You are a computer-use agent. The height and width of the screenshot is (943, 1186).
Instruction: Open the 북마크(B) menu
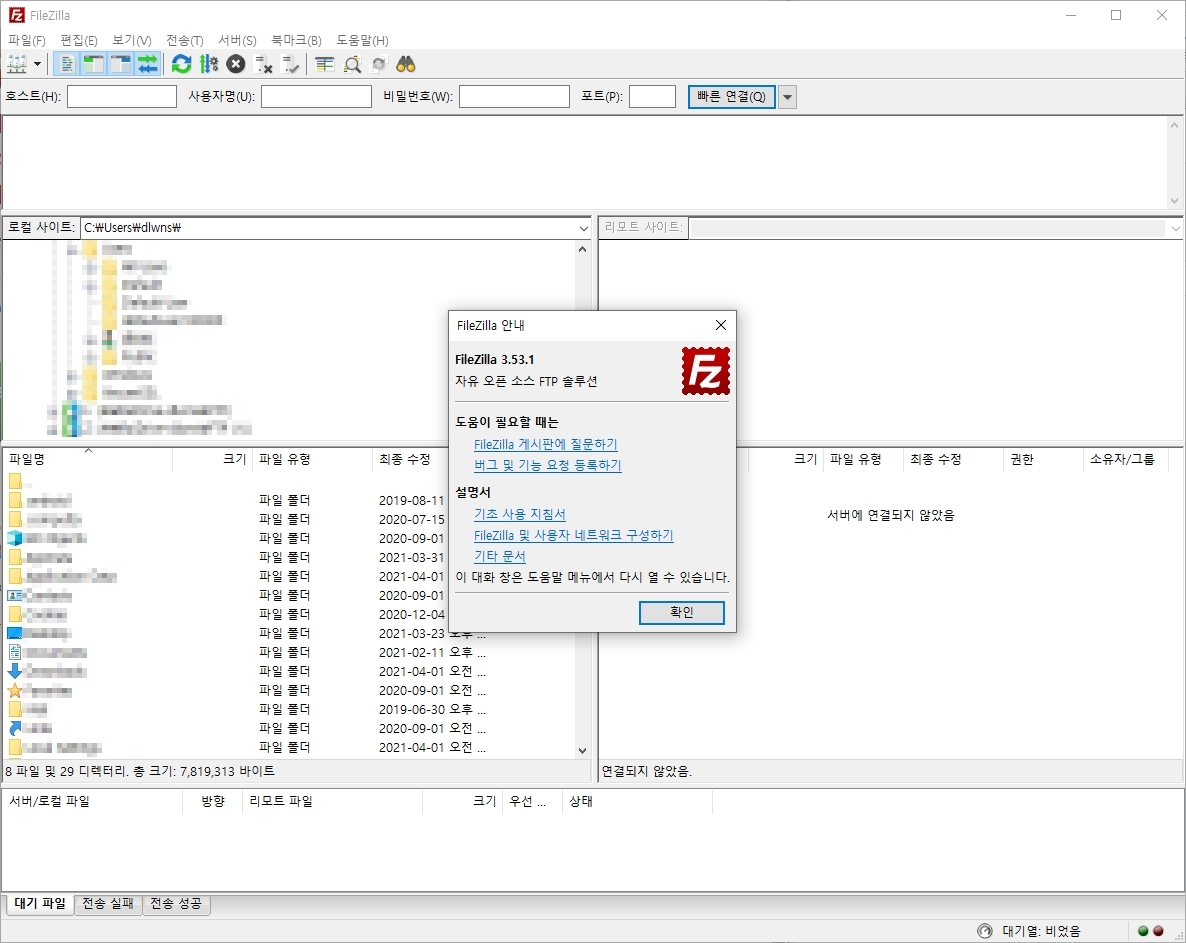pos(296,40)
